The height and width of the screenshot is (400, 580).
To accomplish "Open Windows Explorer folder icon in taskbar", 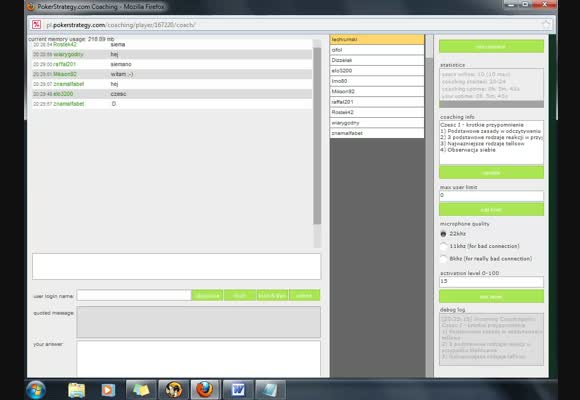I will click(x=77, y=390).
